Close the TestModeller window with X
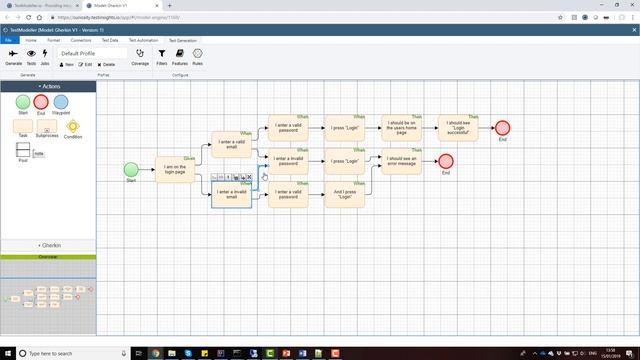640x360 pixels. (634, 30)
